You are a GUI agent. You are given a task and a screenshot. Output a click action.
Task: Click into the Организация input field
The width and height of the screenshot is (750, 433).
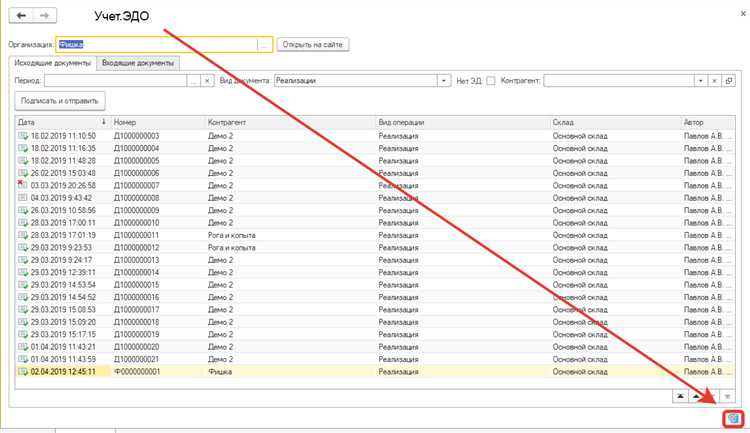pyautogui.click(x=156, y=45)
